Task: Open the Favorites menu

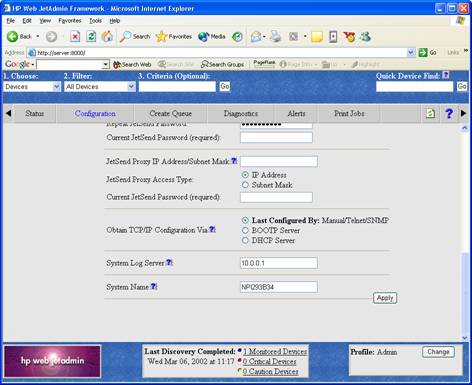Action: pos(70,21)
